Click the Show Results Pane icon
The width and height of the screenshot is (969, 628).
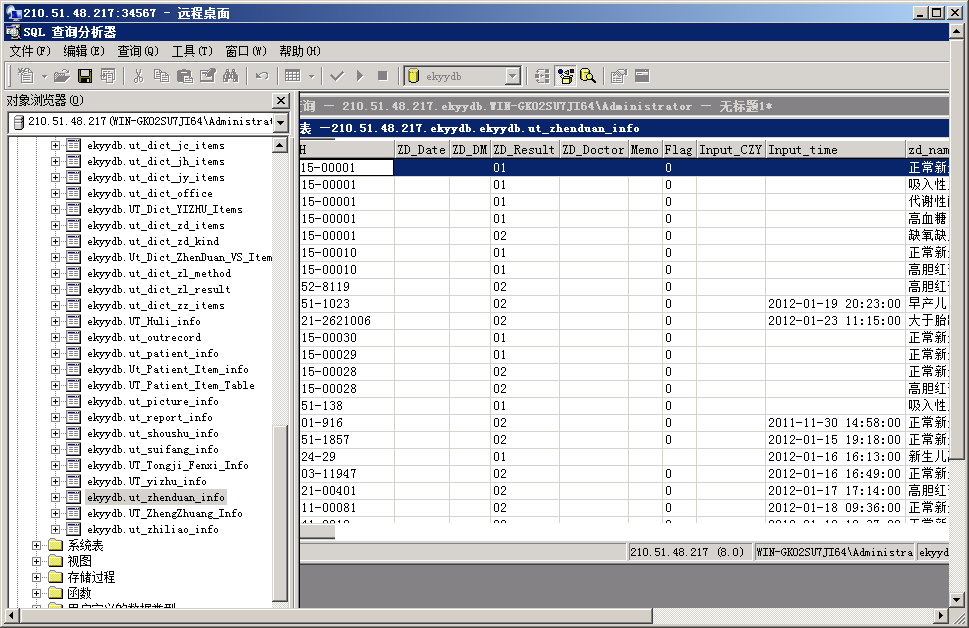tap(642, 76)
